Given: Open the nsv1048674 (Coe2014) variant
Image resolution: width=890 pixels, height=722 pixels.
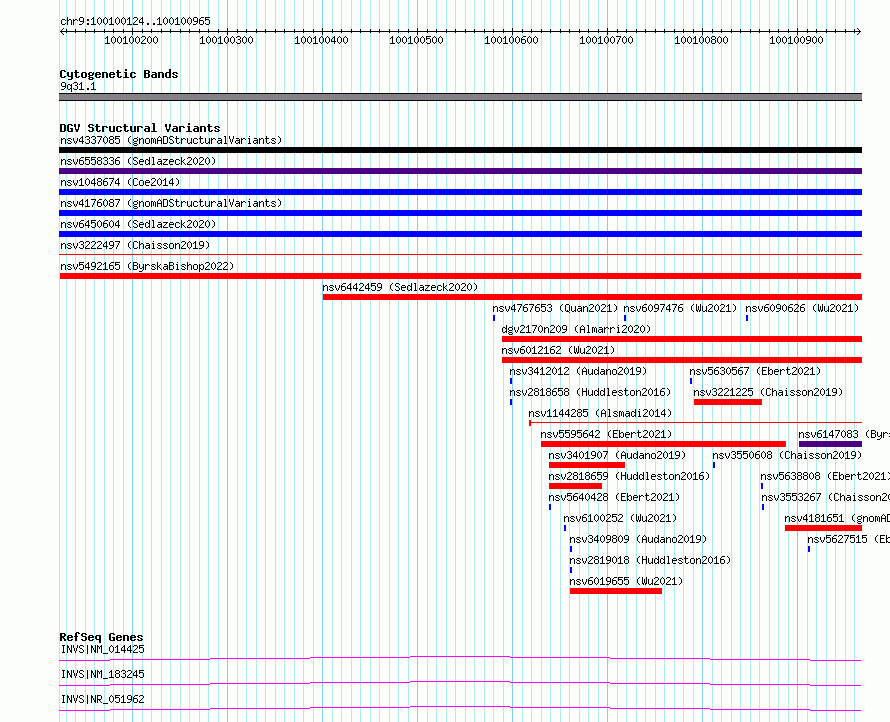Looking at the screenshot, I should pos(120,182).
